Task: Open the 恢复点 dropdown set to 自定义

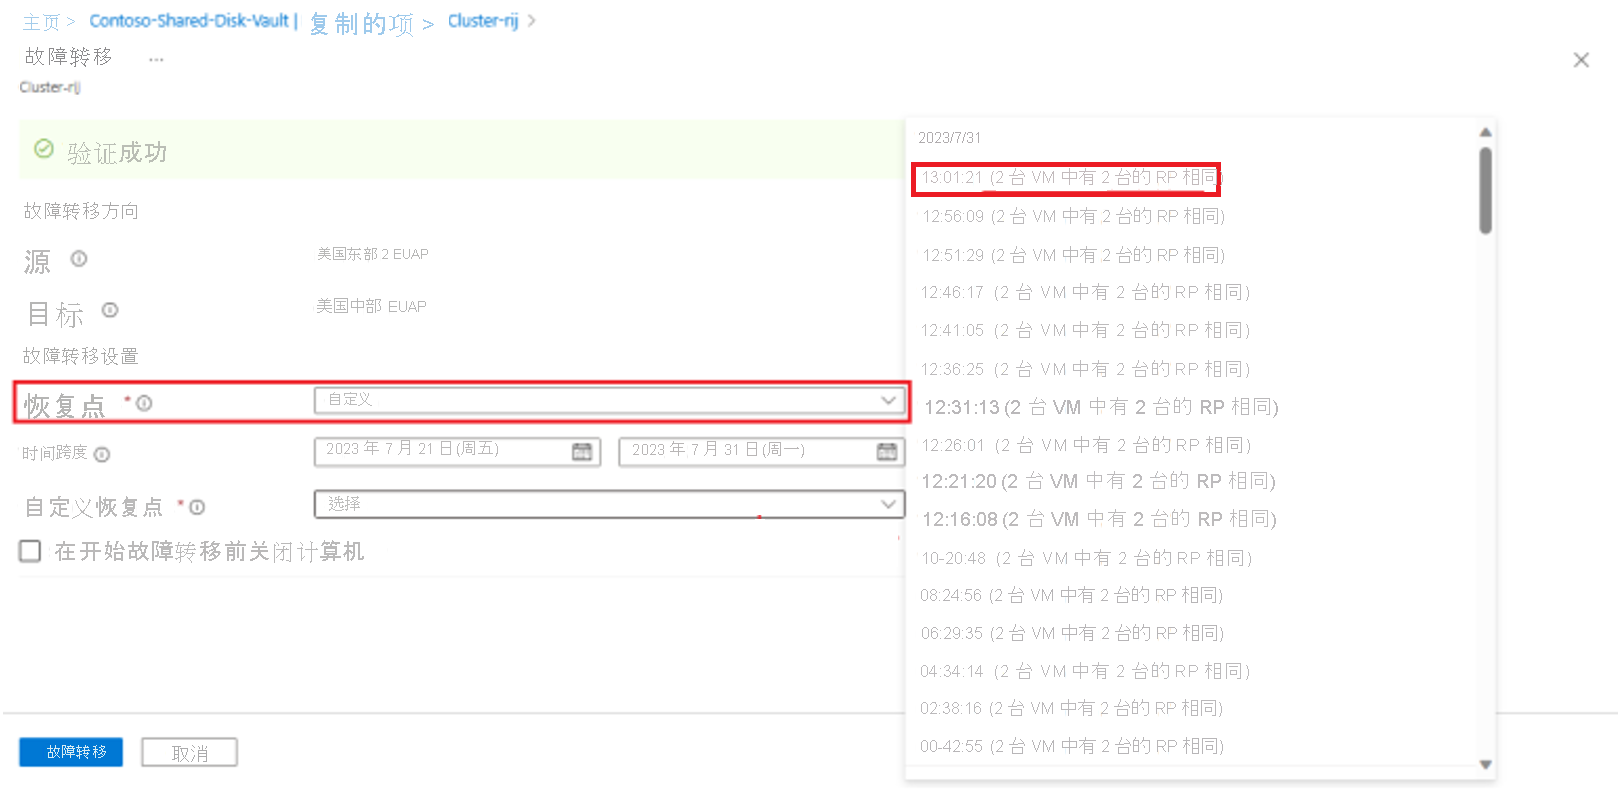Action: point(609,400)
